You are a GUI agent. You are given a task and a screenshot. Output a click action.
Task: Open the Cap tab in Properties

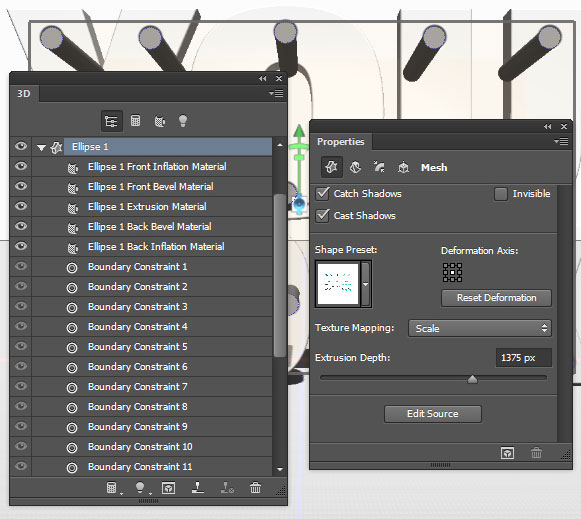pos(379,167)
